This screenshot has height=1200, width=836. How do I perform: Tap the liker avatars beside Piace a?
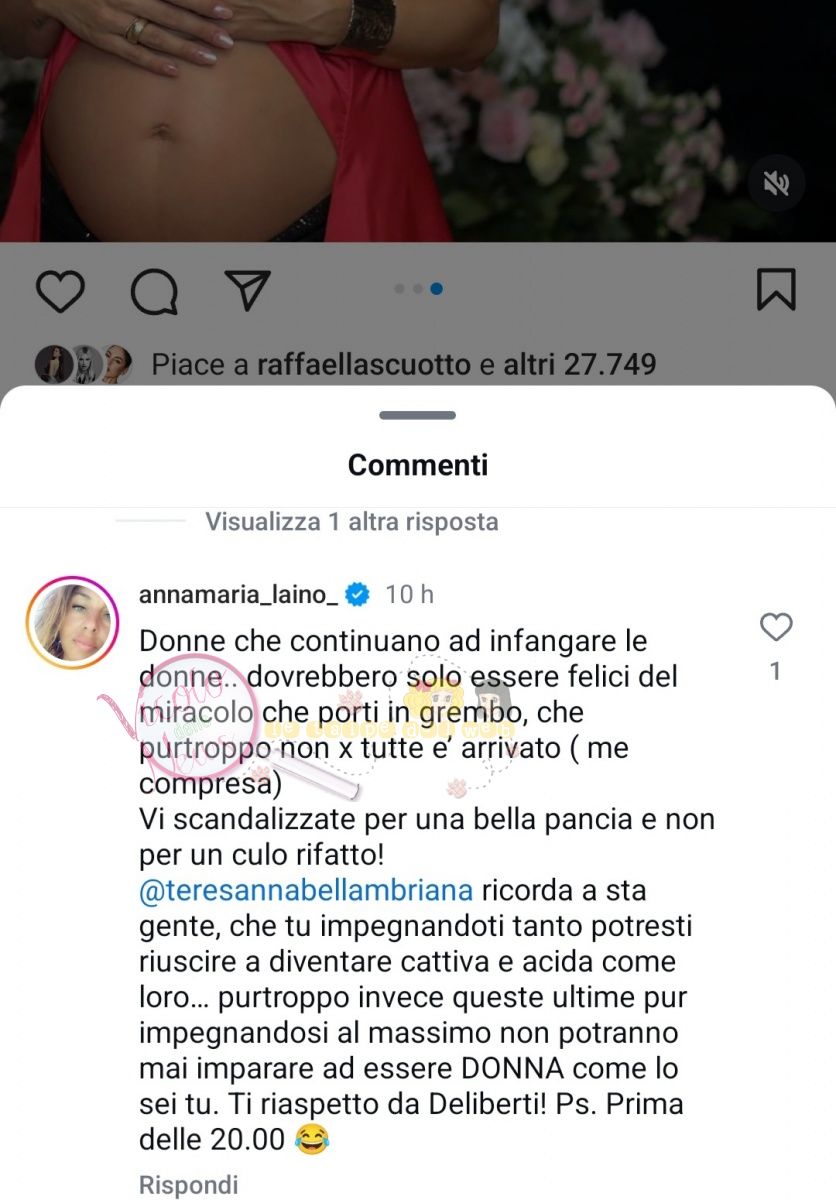coord(86,365)
